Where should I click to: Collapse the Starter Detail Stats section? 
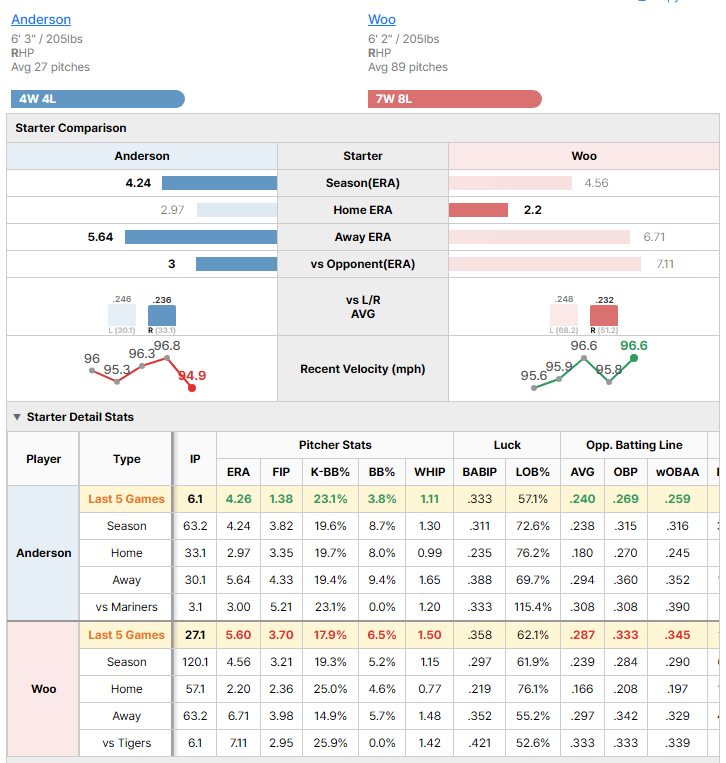17,417
